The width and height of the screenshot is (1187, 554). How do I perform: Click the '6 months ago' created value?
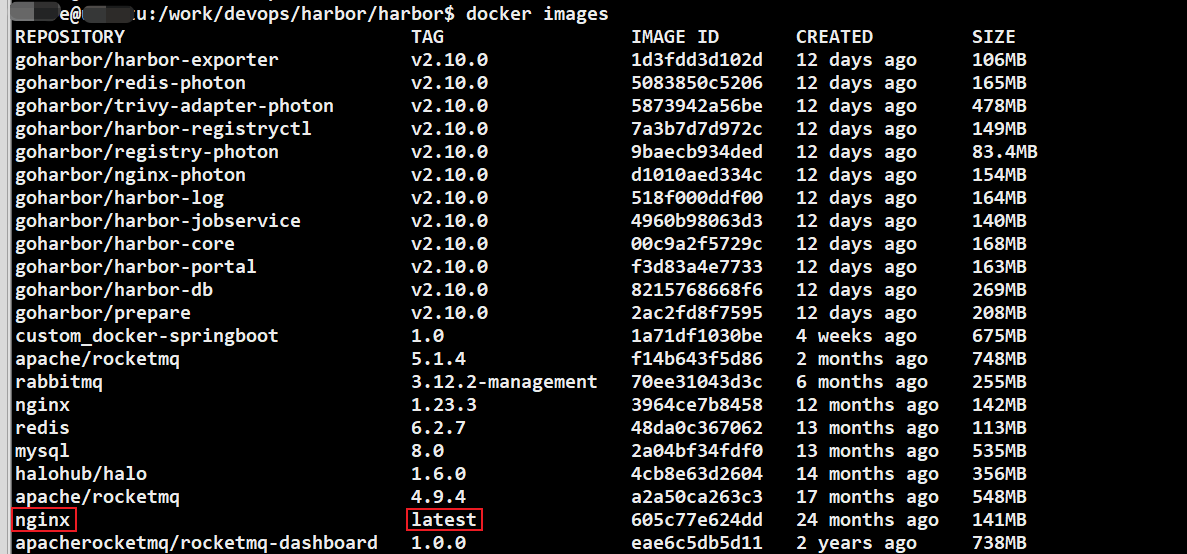(861, 382)
